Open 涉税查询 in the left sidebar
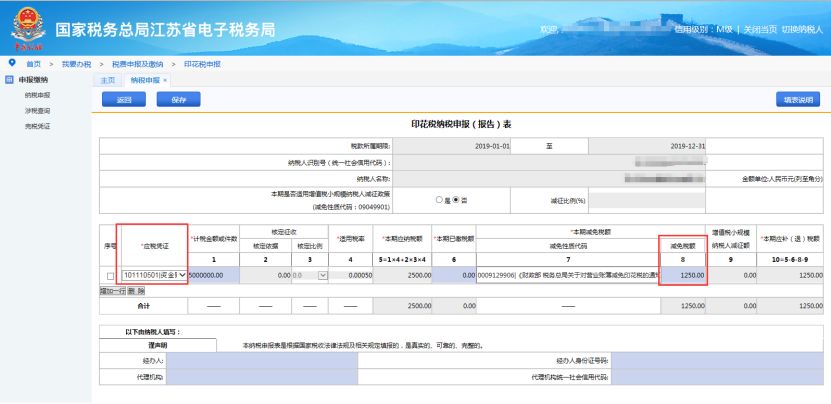This screenshot has width=831, height=404. click(38, 111)
